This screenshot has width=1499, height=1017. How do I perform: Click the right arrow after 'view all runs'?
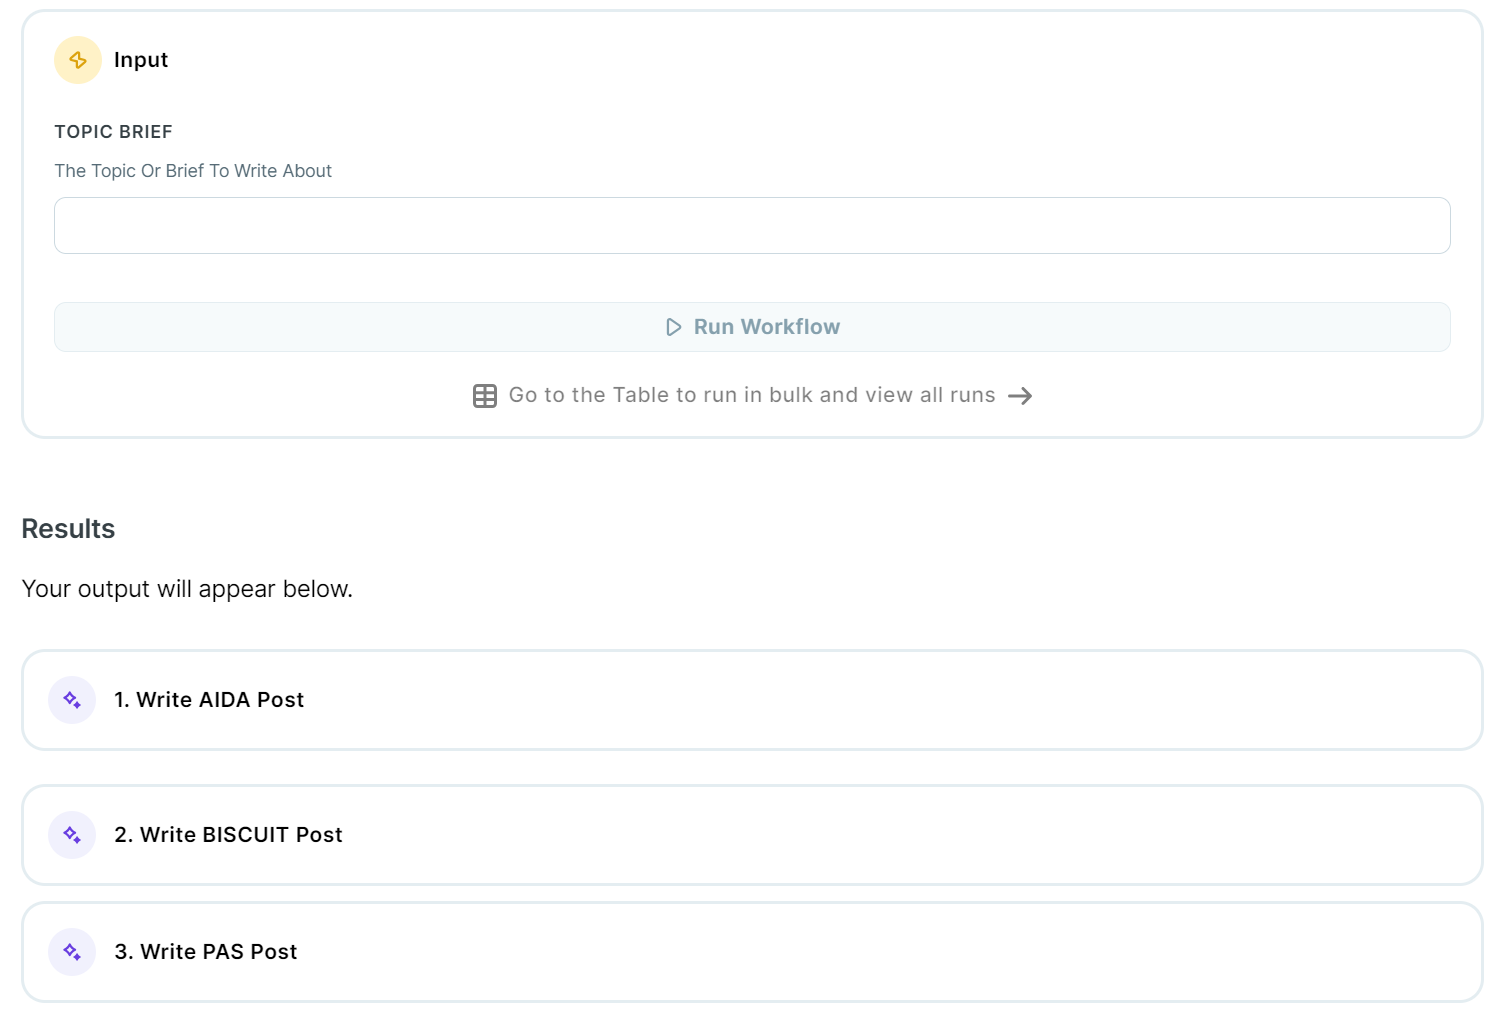tap(1020, 396)
